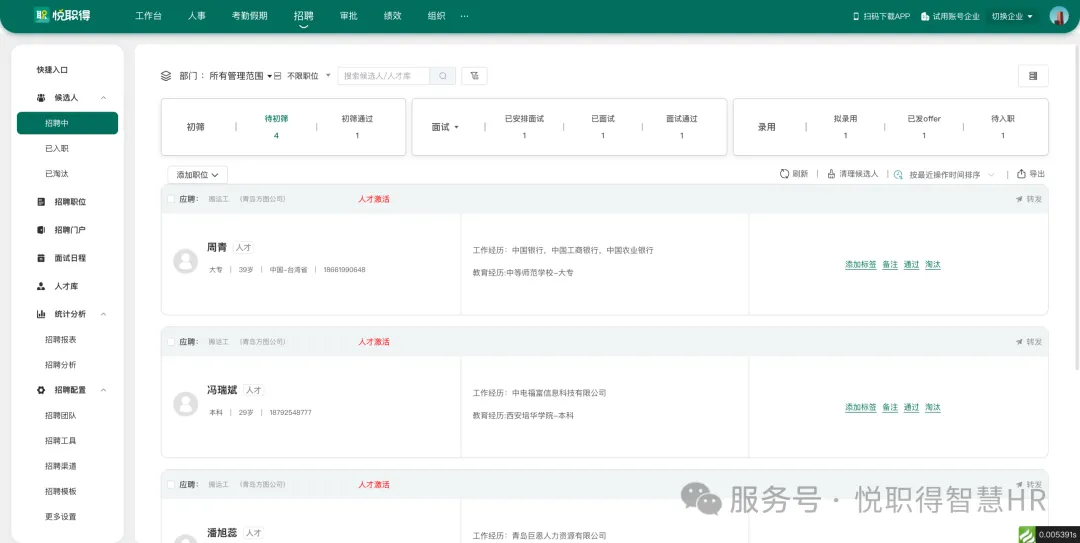Open the 审批 top menu
Viewport: 1080px width, 543px height.
[349, 16]
